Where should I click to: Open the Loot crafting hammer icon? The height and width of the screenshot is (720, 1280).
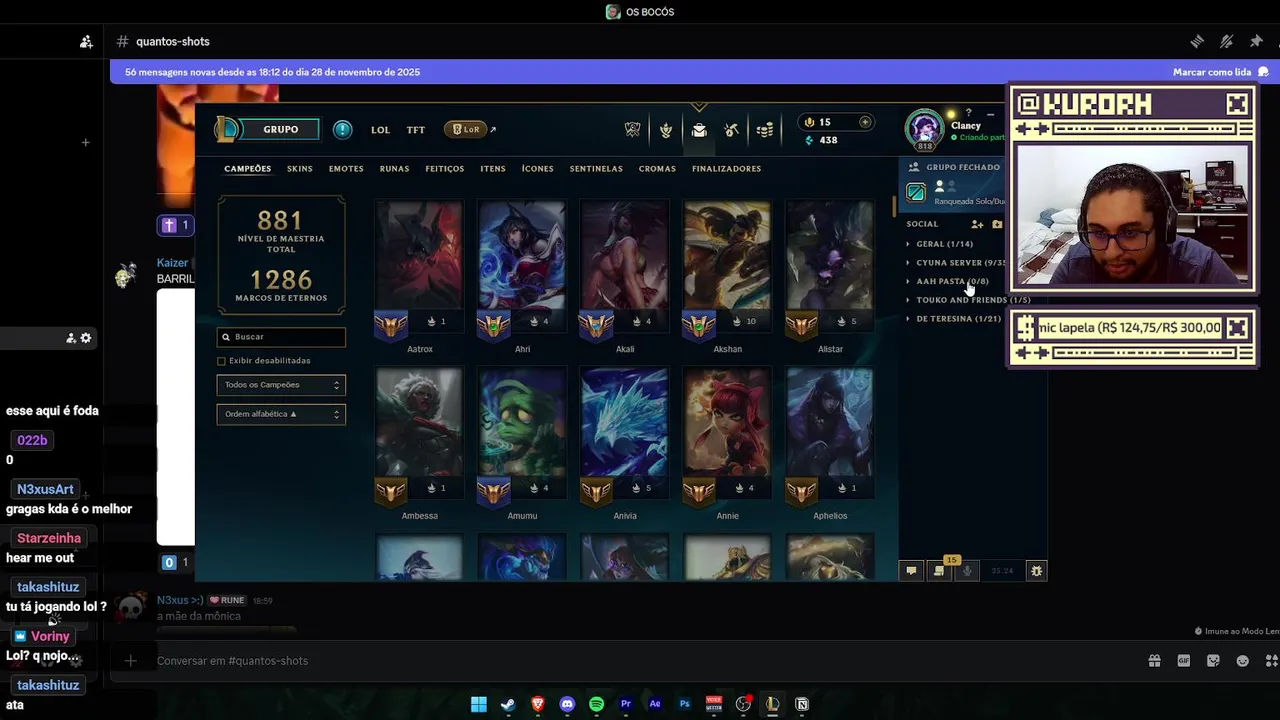[732, 130]
